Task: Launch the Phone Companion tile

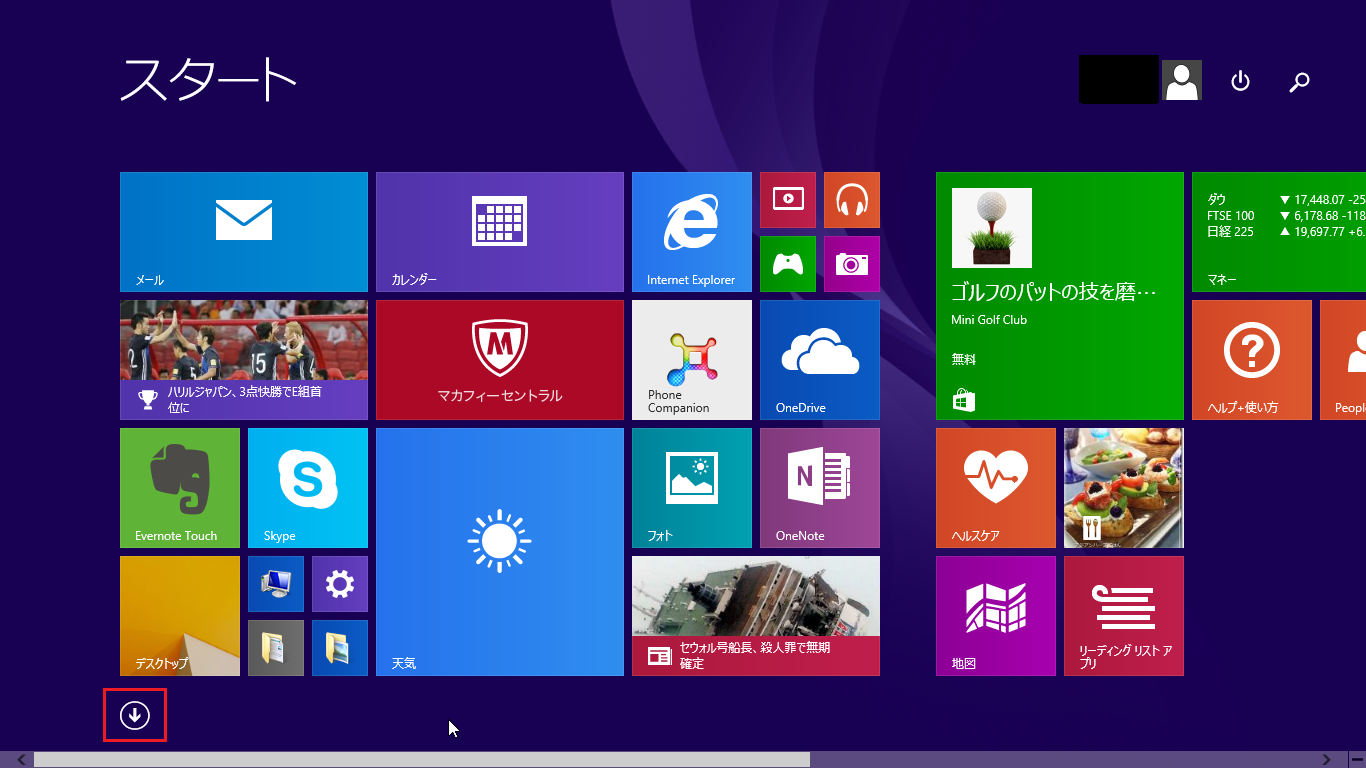Action: 692,360
